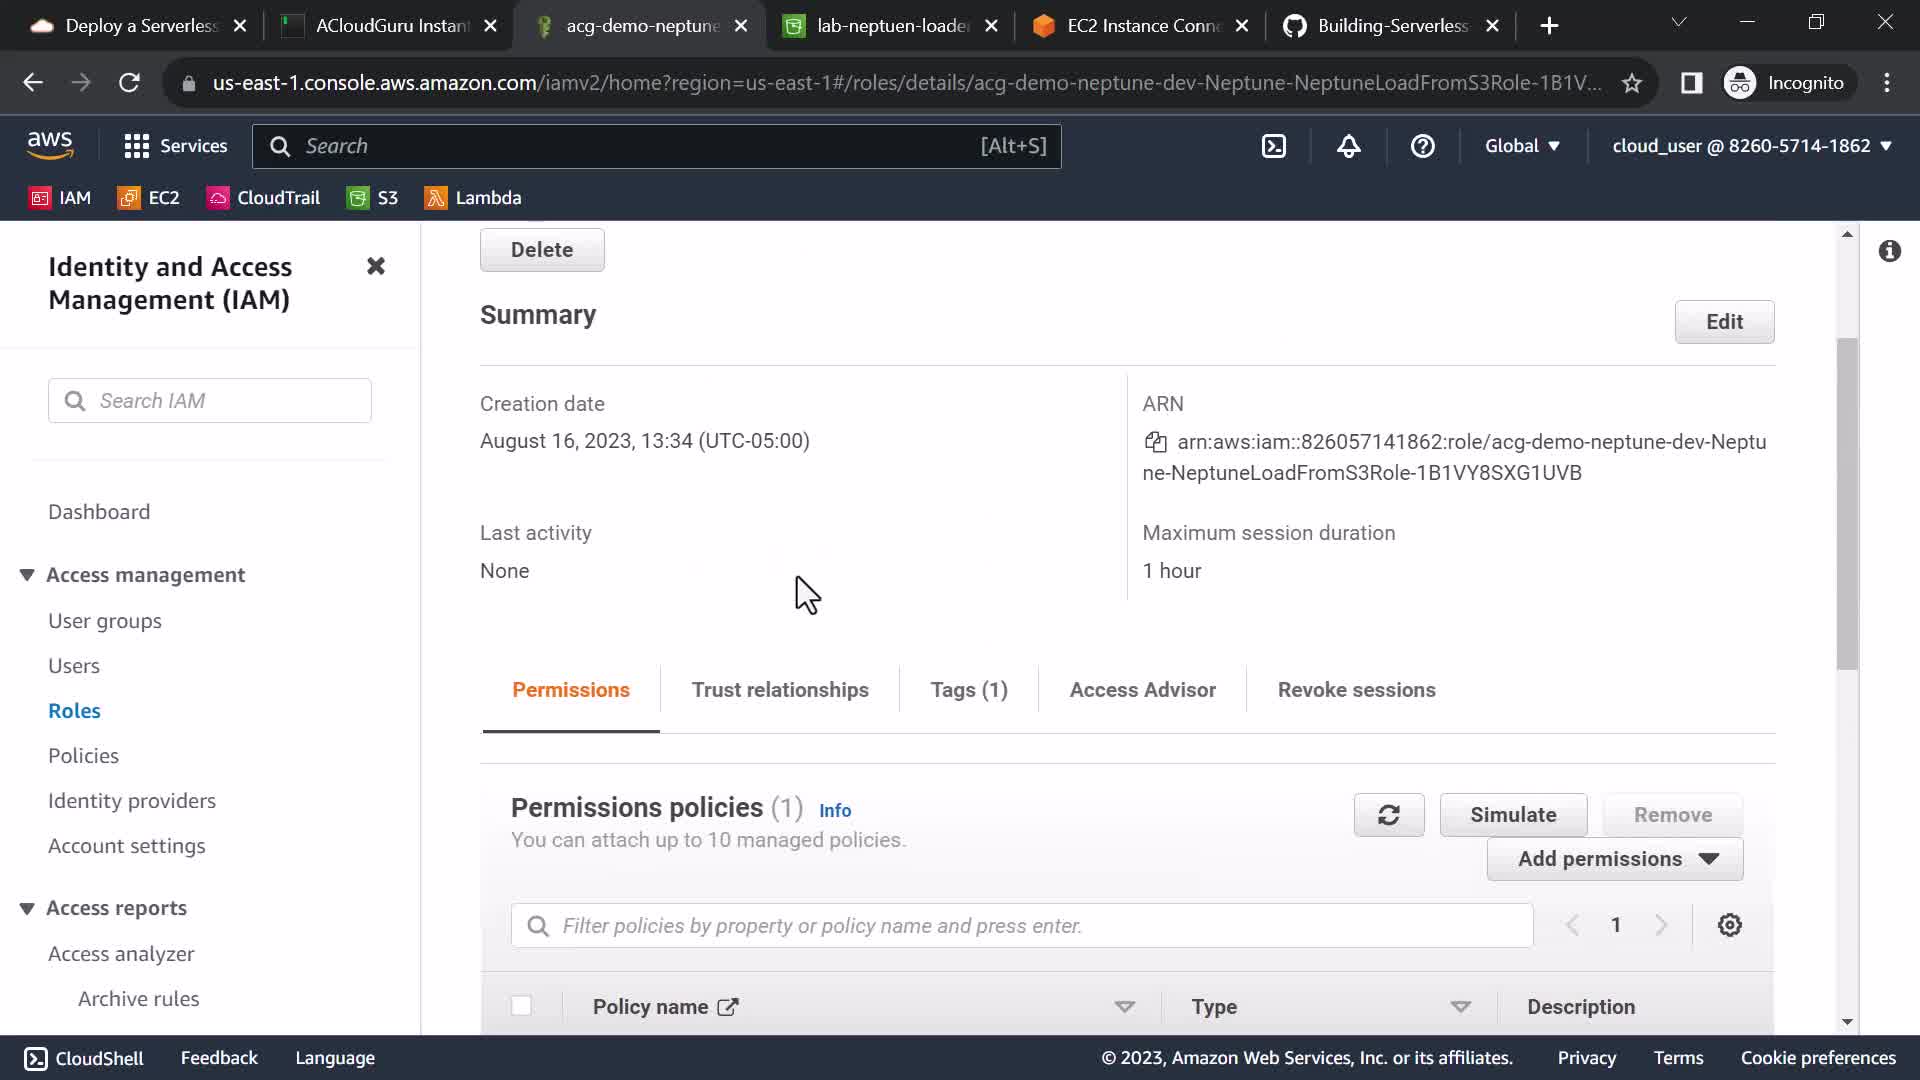Refresh the permissions policies list
Viewport: 1920px width, 1080px height.
point(1388,815)
